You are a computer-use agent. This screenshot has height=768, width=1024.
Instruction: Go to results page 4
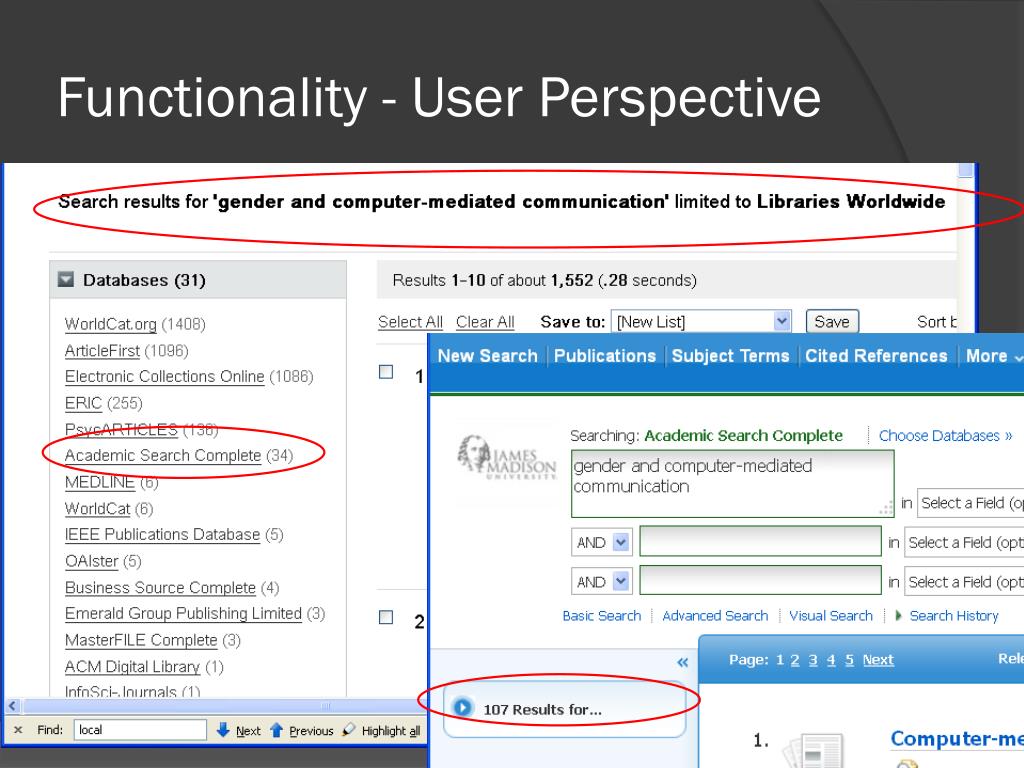click(831, 660)
